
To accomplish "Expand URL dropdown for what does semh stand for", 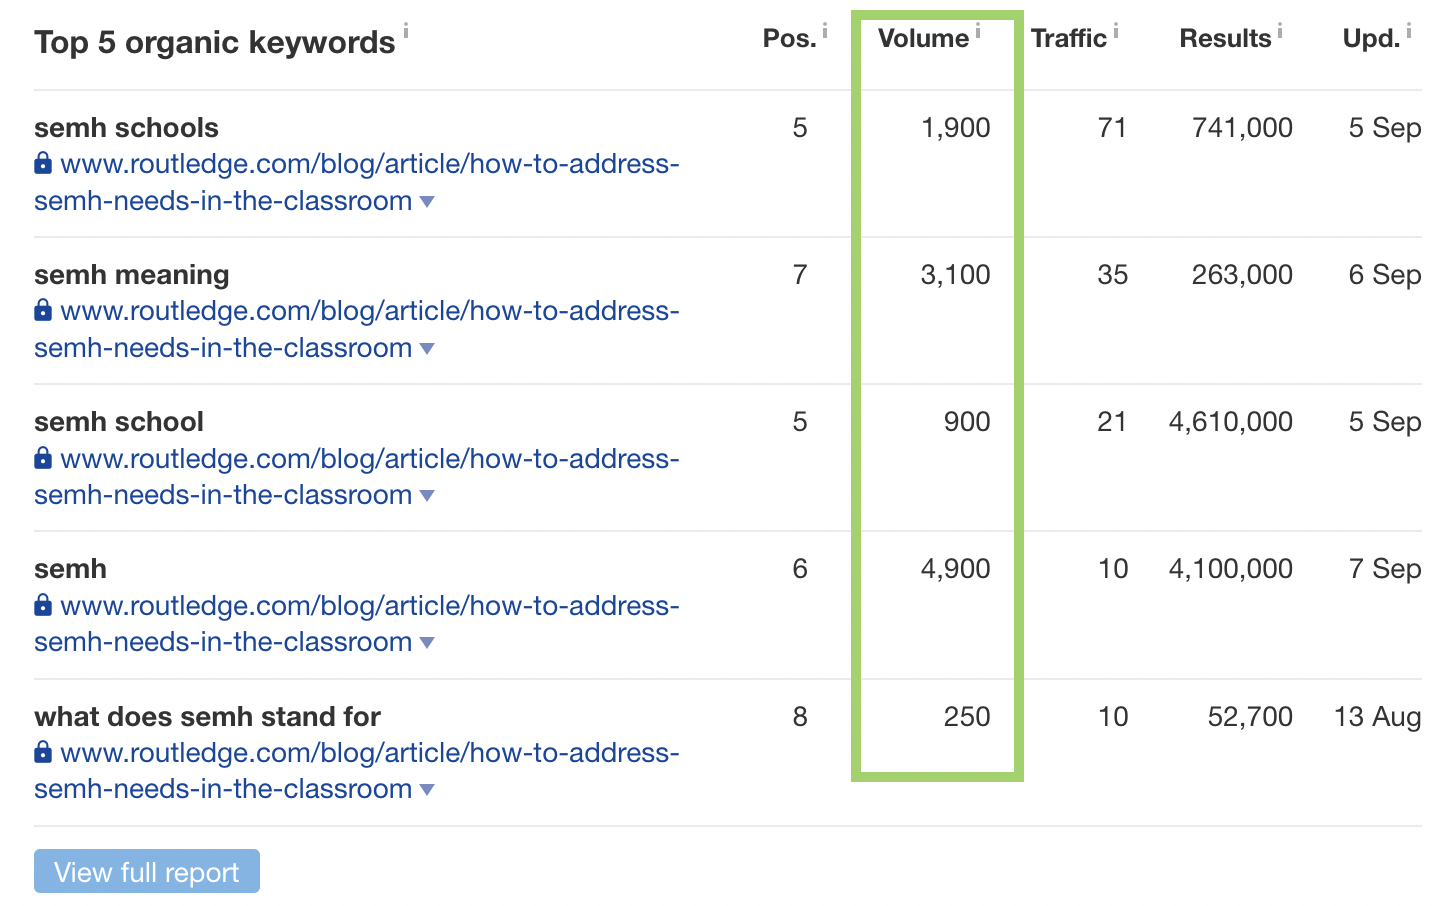I will [427, 790].
